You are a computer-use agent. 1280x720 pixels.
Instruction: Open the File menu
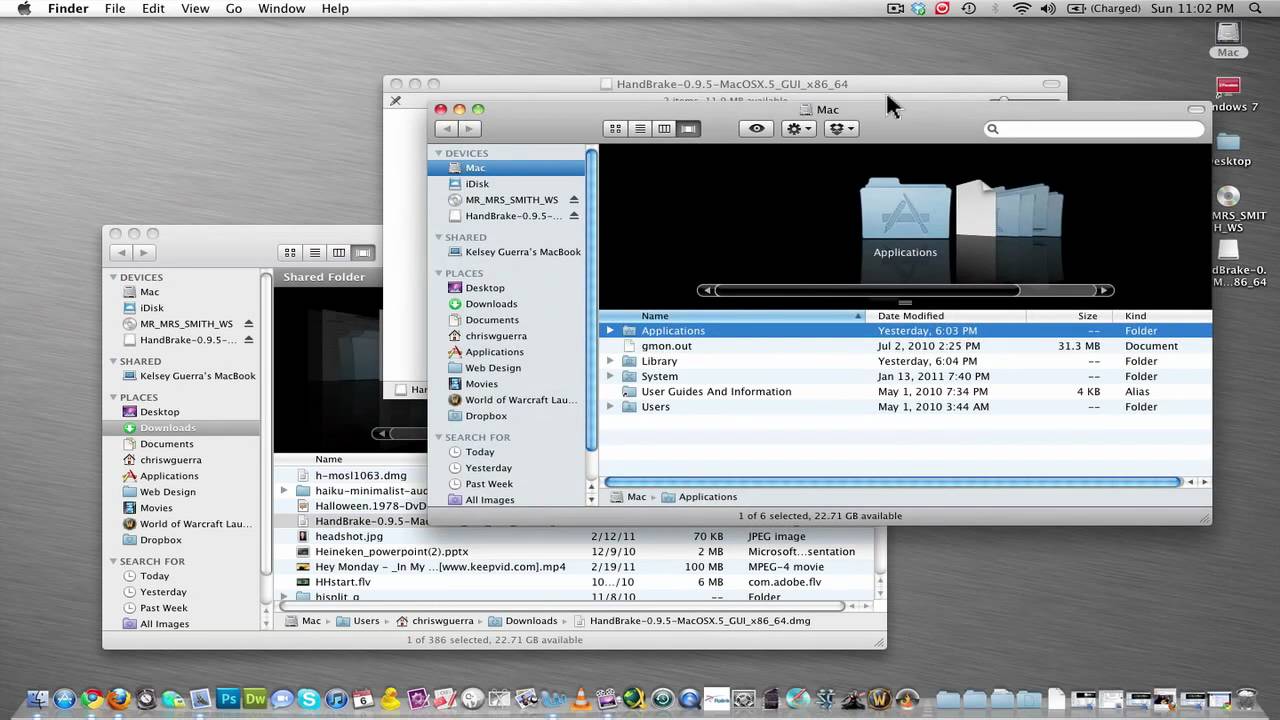pos(115,8)
